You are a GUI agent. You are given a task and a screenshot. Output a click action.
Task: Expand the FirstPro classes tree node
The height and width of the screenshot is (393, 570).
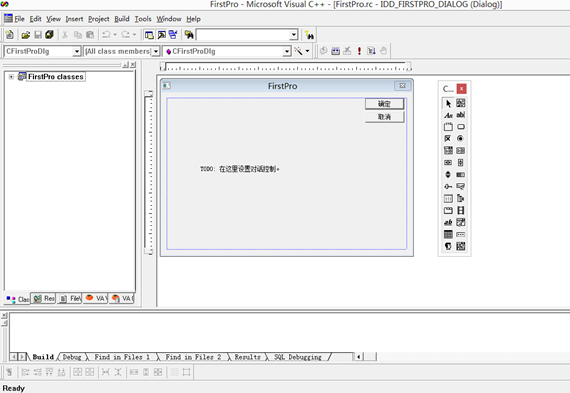pos(11,77)
